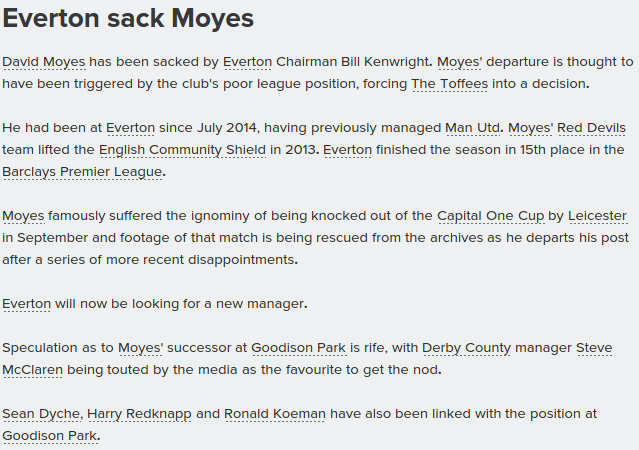
Task: Click Everton link in 'will now be looking'
Action: [26, 304]
